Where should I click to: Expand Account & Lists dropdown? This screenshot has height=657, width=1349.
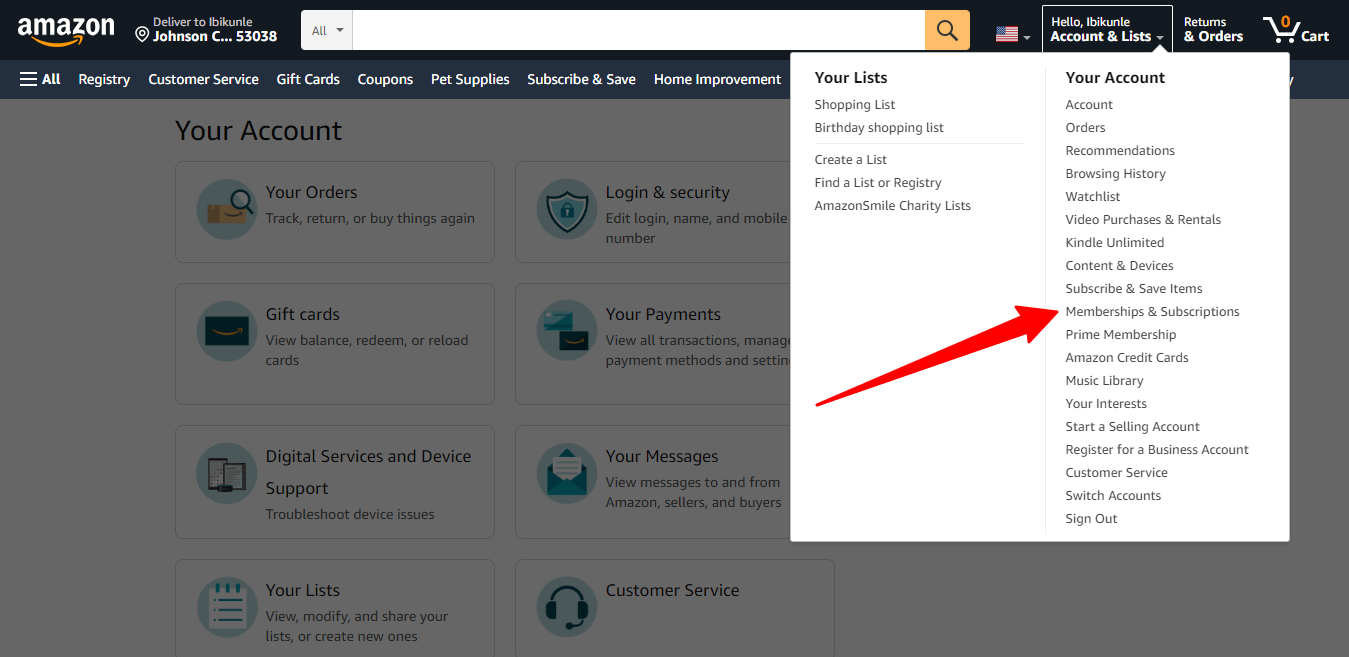click(x=1107, y=30)
